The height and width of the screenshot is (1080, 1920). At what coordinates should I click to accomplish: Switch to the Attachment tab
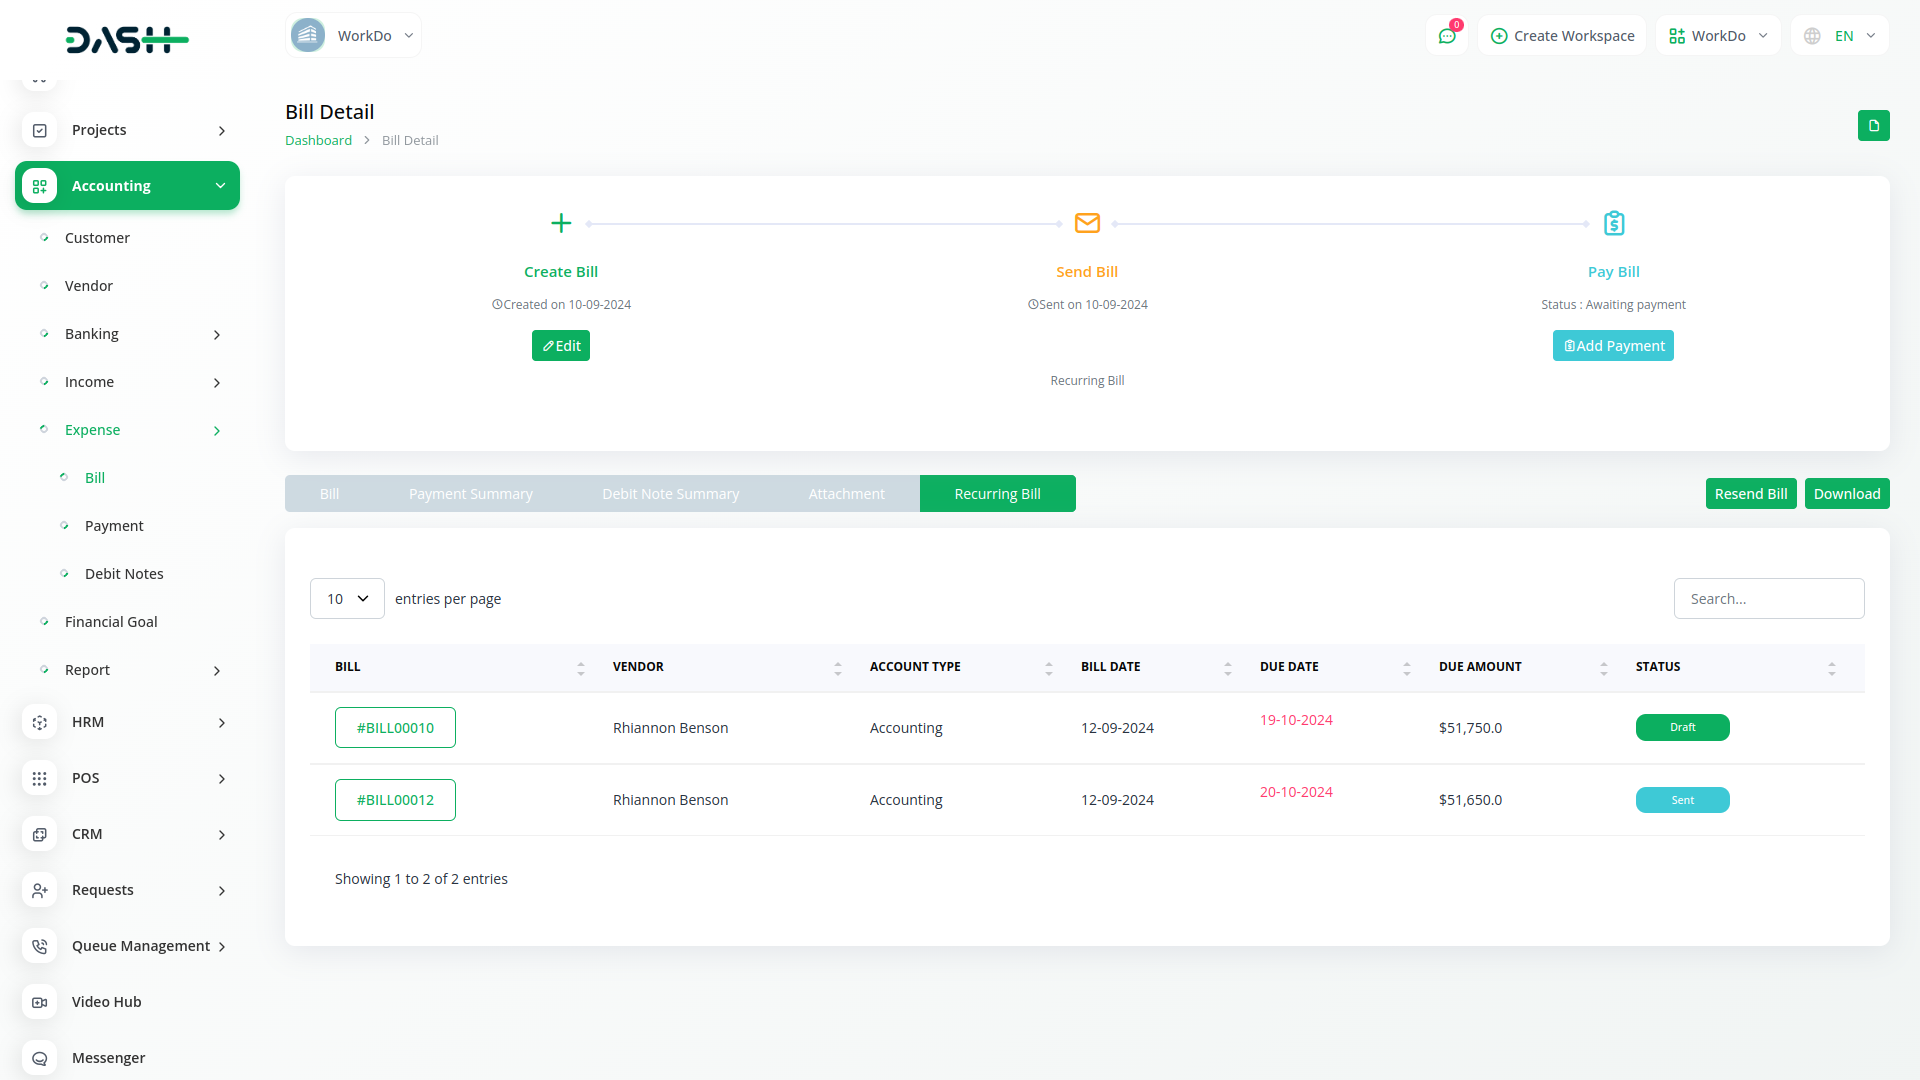[846, 494]
